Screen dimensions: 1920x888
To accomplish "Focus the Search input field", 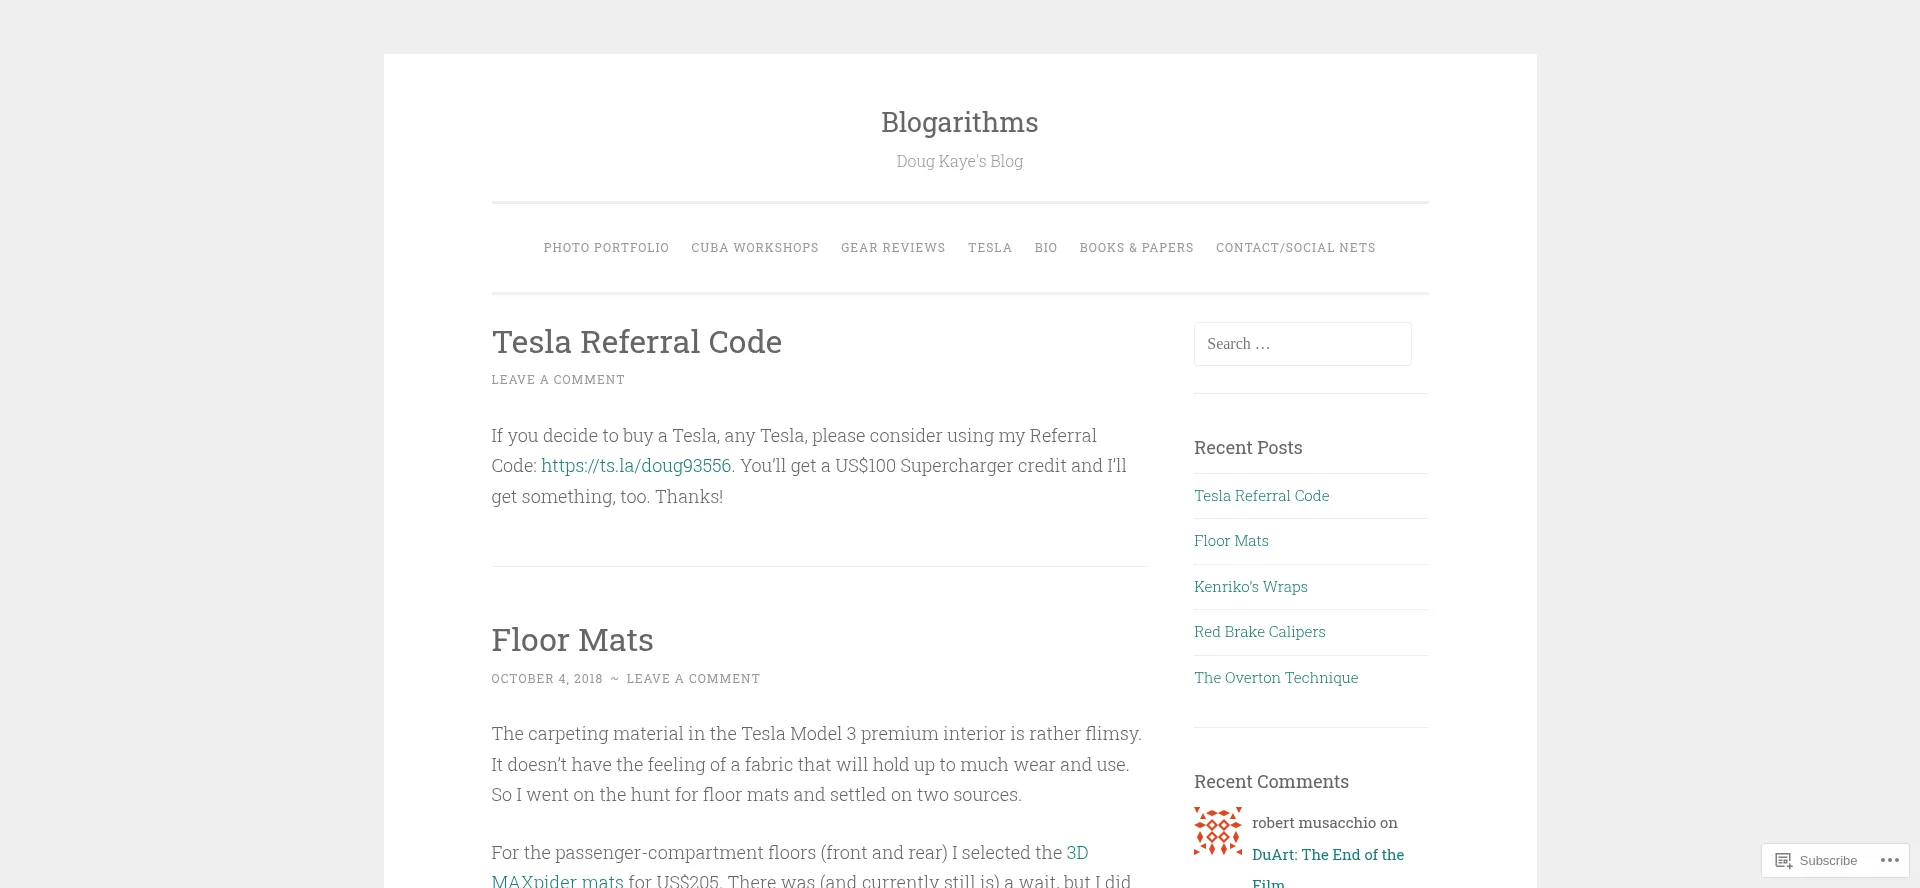I will pos(1302,344).
